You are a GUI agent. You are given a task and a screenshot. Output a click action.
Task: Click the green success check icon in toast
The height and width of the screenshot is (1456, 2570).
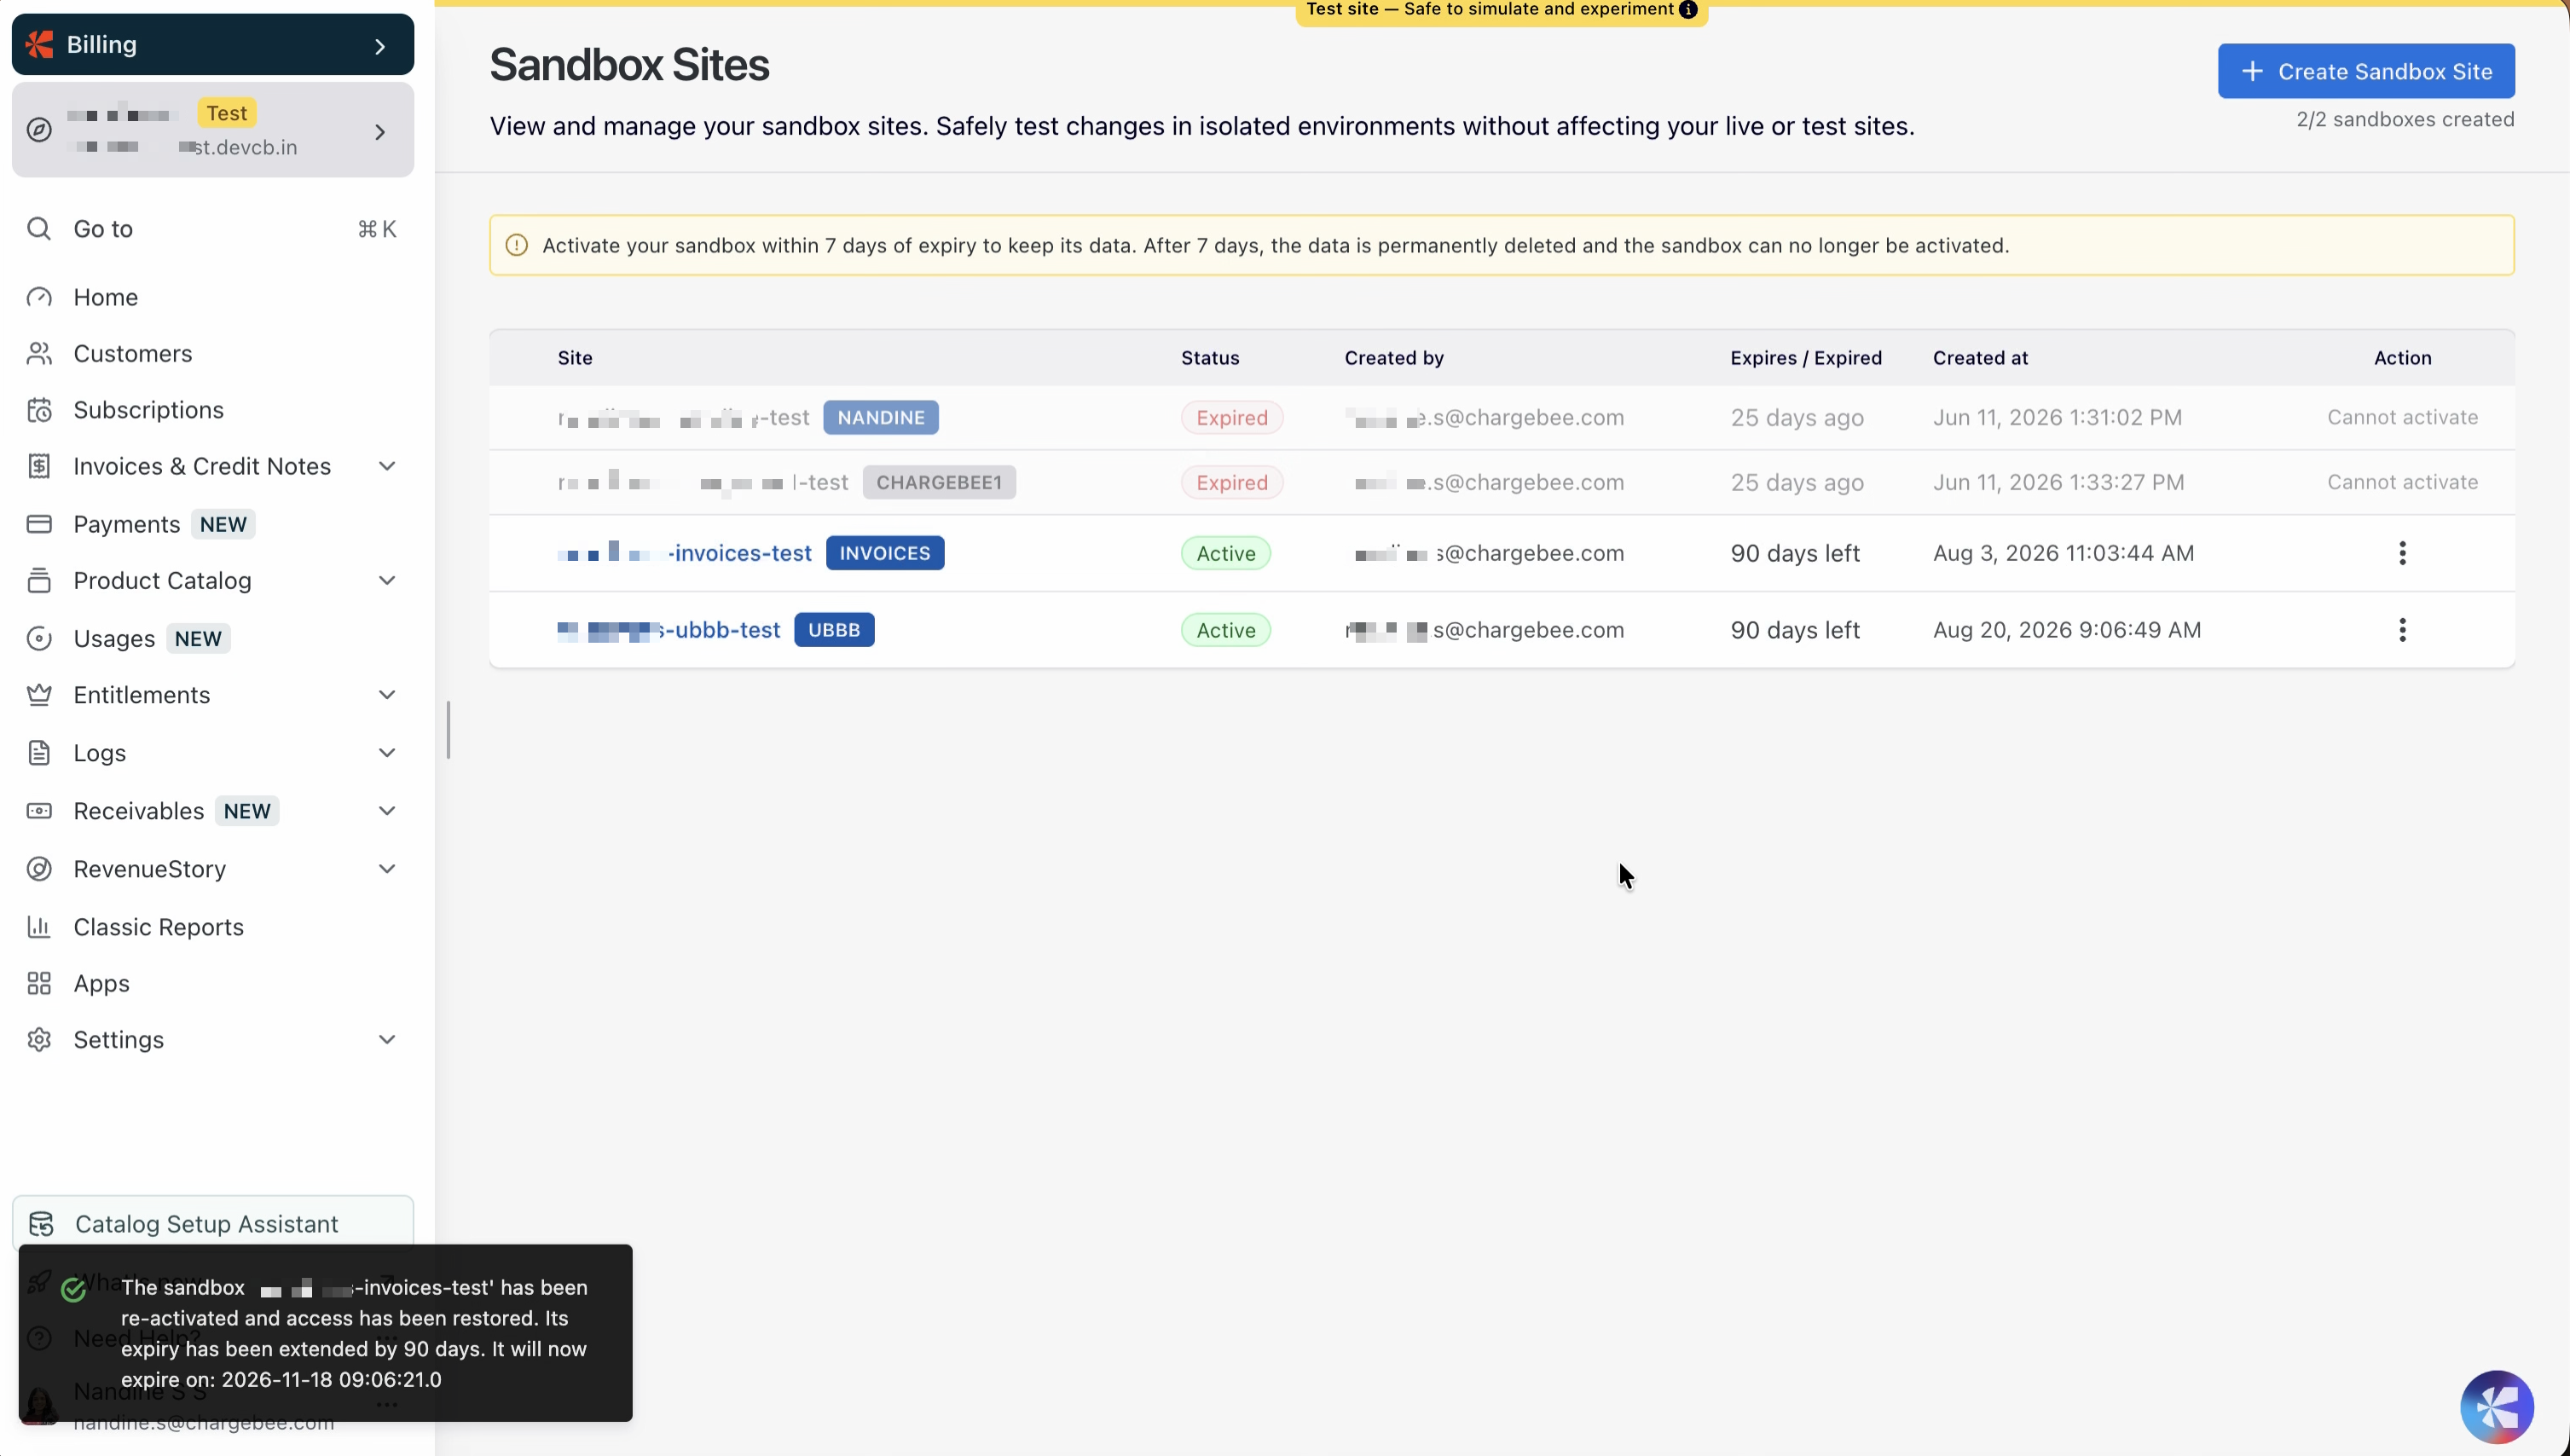(x=73, y=1290)
